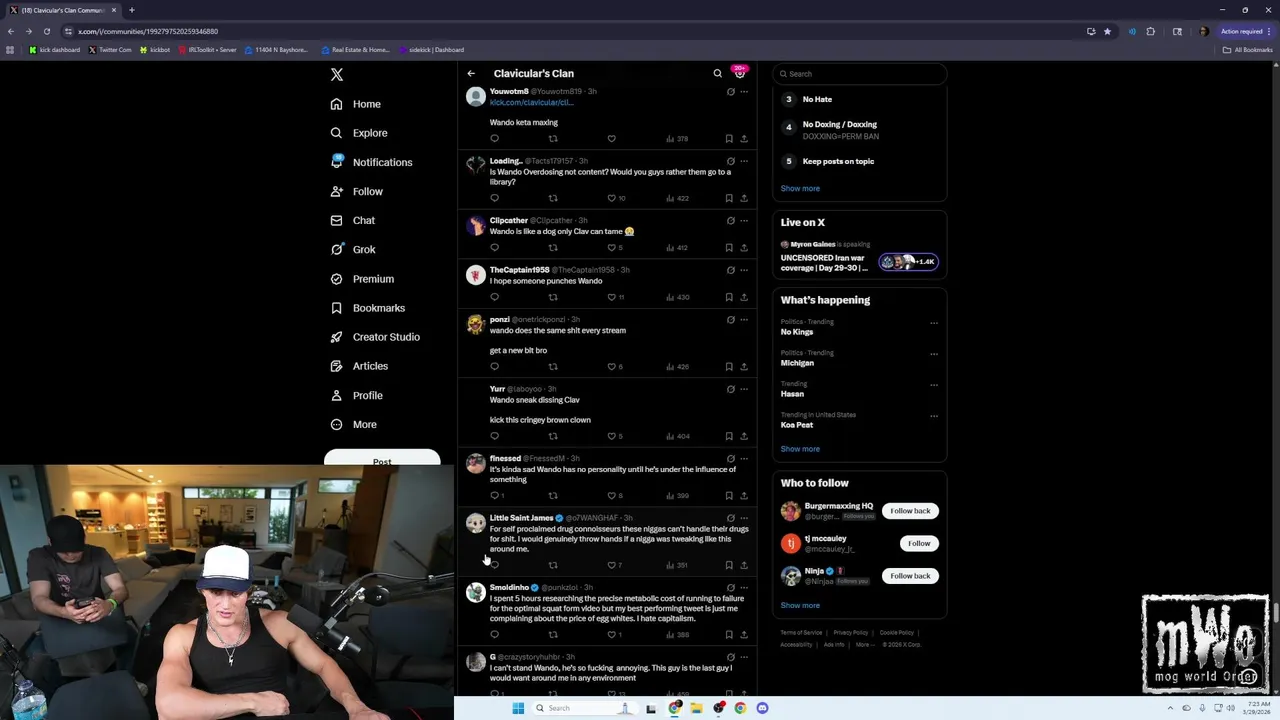Like the finessed post
The image size is (1280, 720).
[x=611, y=496]
